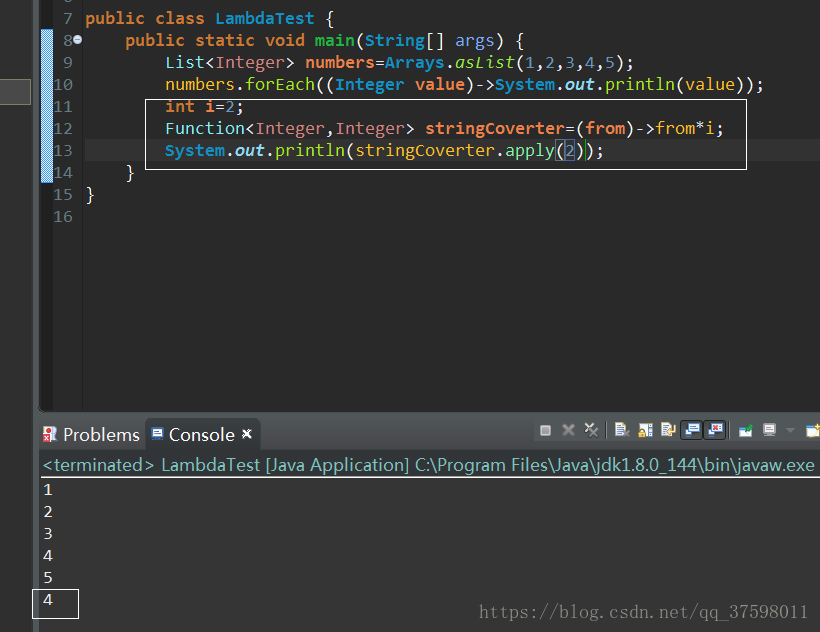Remove all terminated launches
Screen dimensions: 820x632
[x=591, y=430]
